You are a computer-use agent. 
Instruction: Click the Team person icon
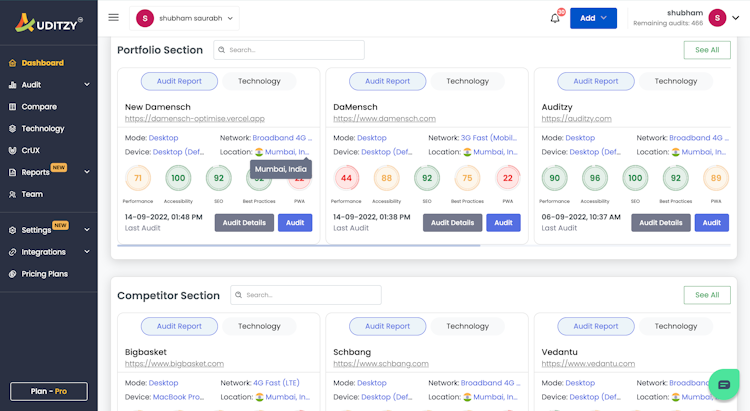pos(12,194)
